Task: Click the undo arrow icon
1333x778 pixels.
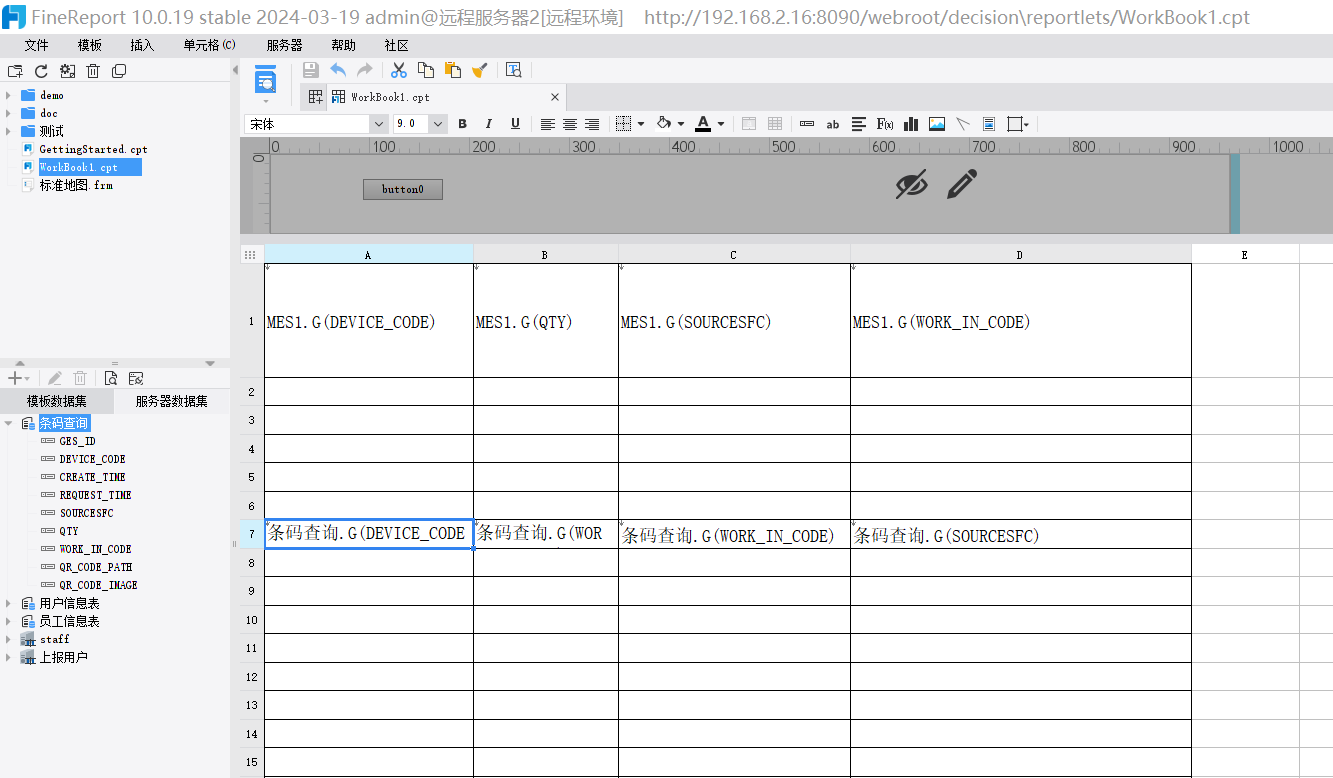Action: pos(338,70)
